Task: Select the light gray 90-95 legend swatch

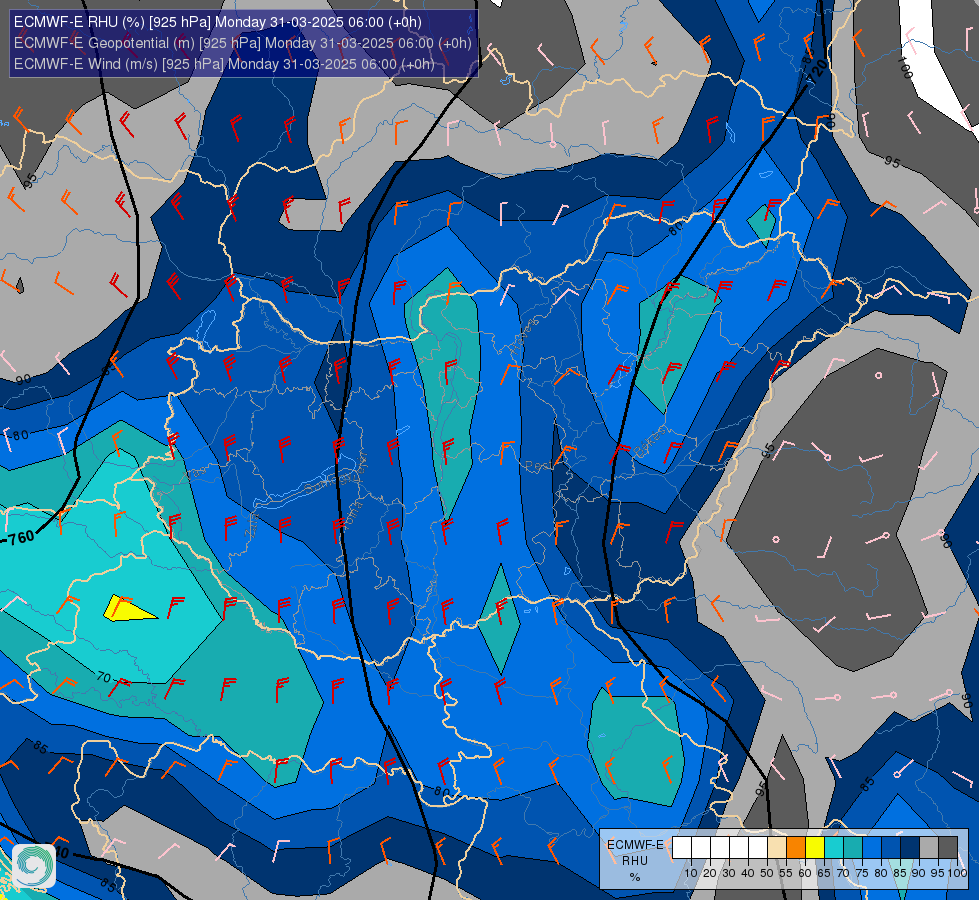Action: point(930,847)
